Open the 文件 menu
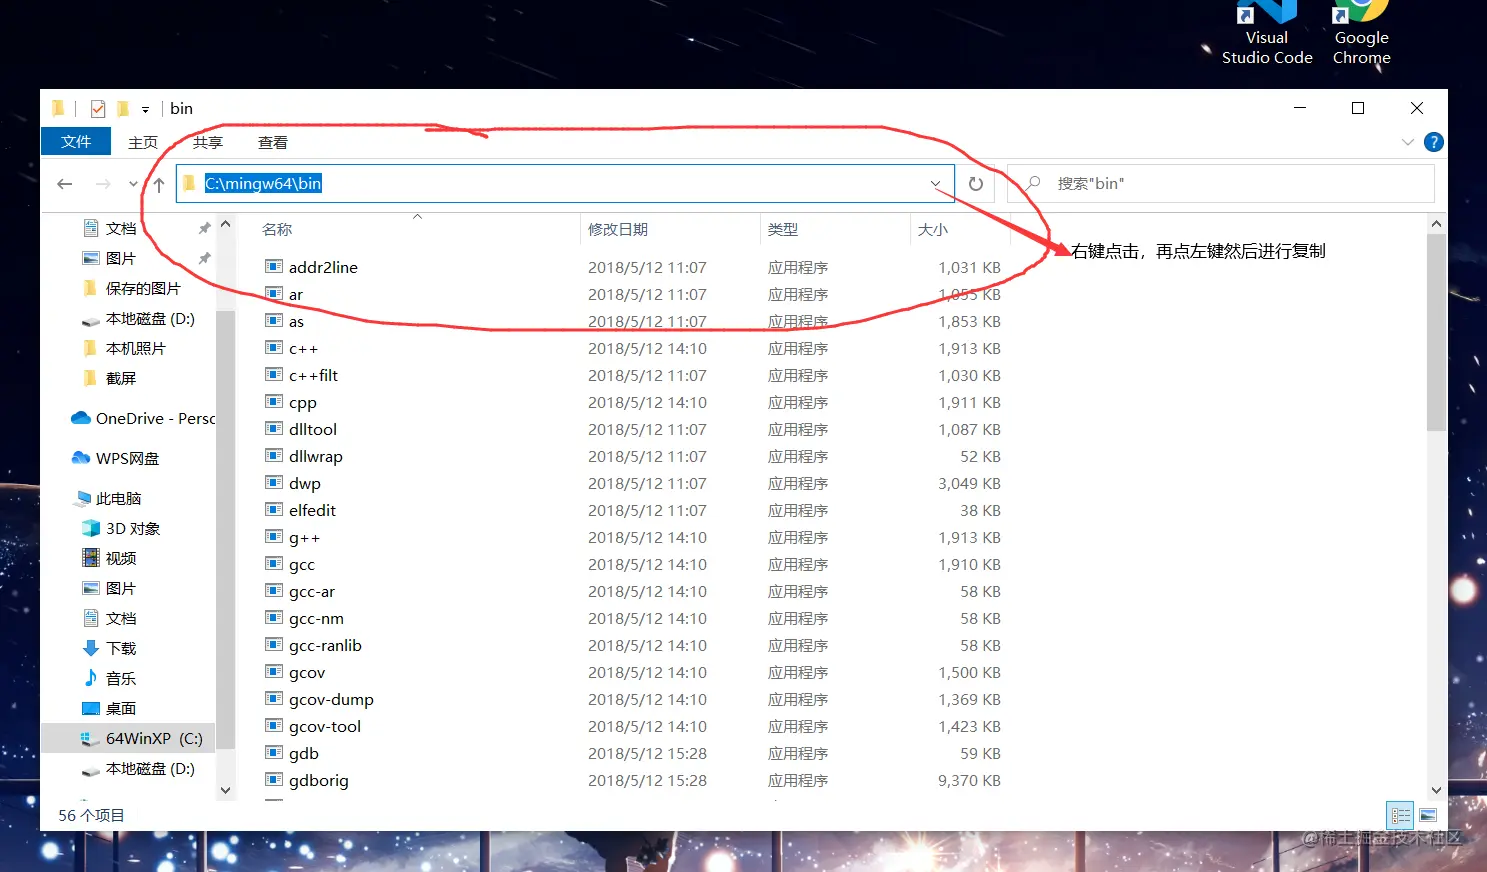Screen dimensions: 1487x872 pyautogui.click(x=75, y=141)
